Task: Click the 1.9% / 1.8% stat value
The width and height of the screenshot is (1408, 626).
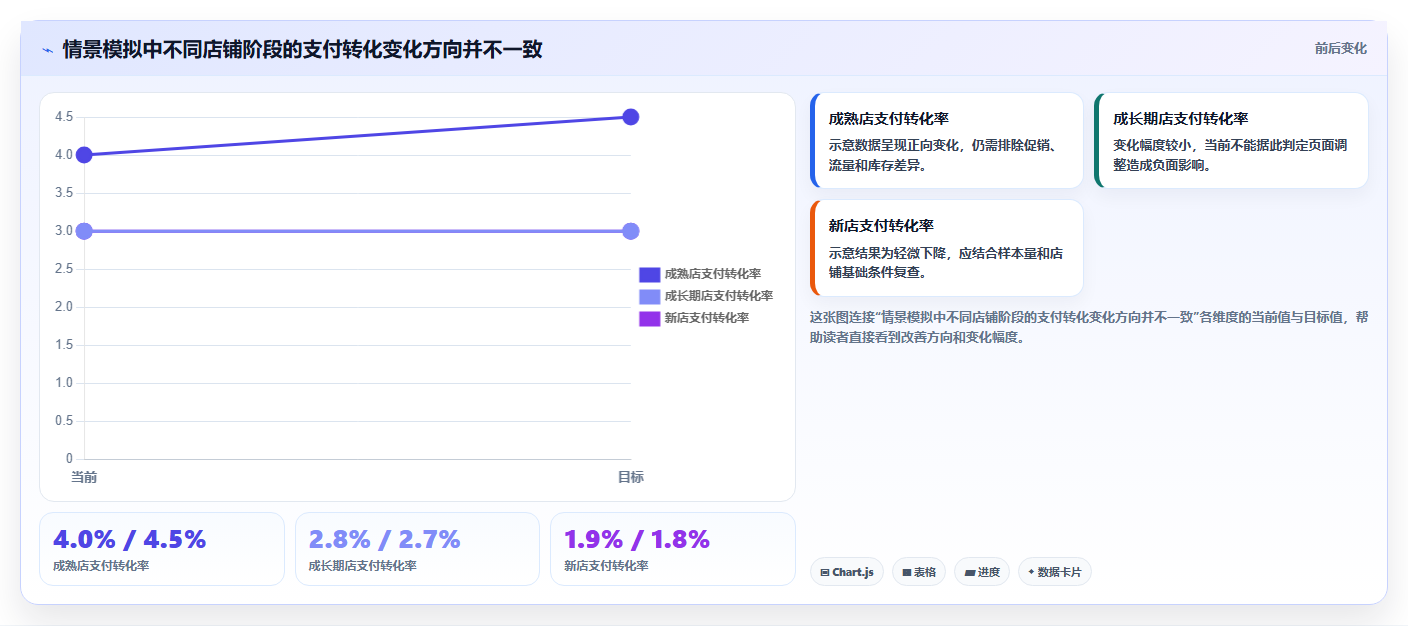Action: pos(637,540)
